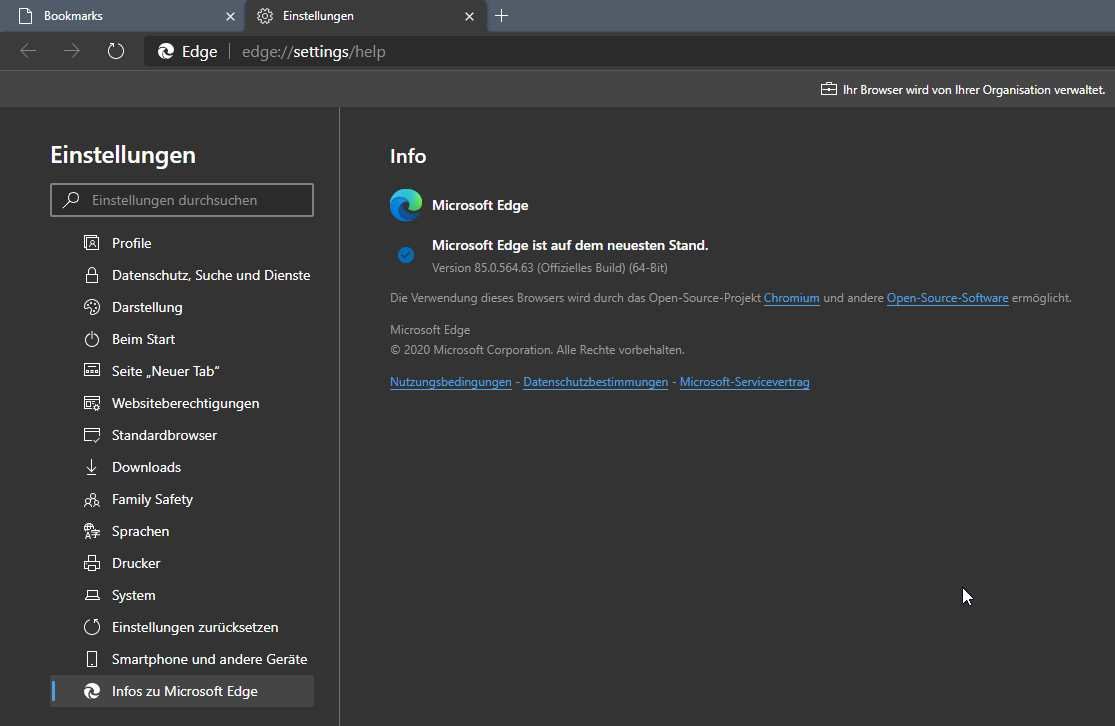The width and height of the screenshot is (1115, 726).
Task: Focus the Einstellungen durchsuchen search field
Action: click(182, 200)
